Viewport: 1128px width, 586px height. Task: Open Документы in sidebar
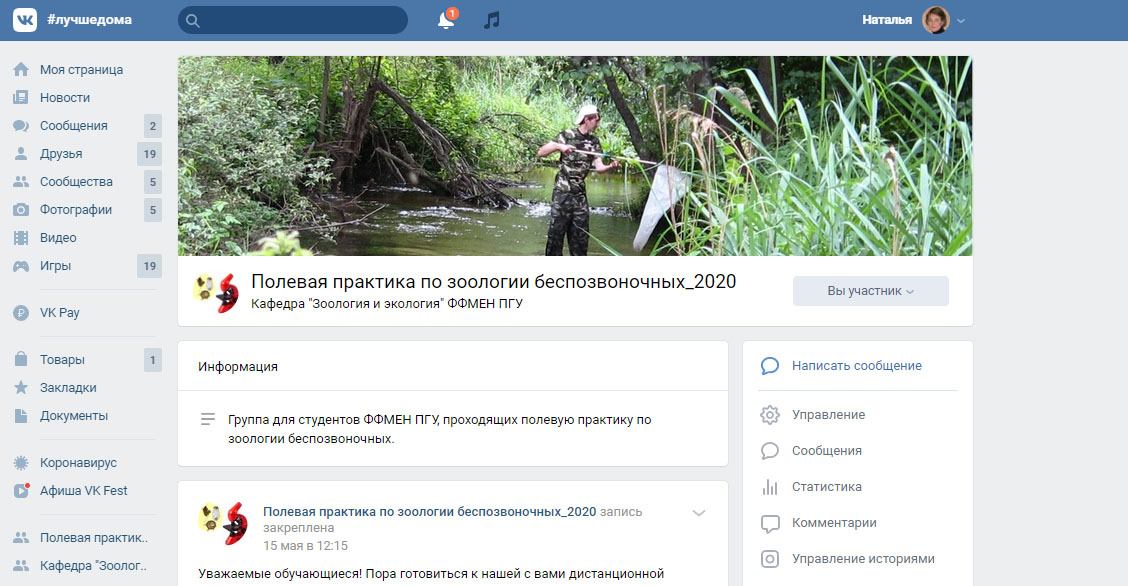tap(74, 416)
